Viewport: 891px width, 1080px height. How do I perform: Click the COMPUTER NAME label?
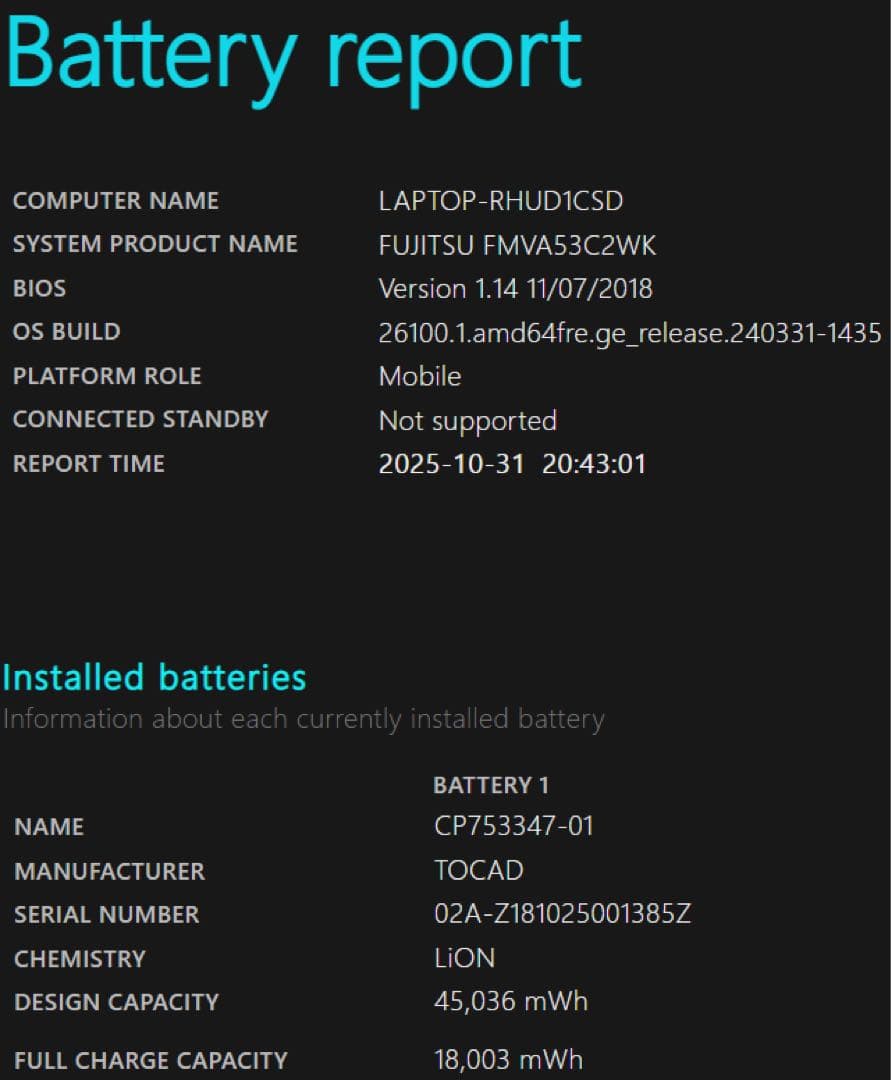click(x=115, y=201)
